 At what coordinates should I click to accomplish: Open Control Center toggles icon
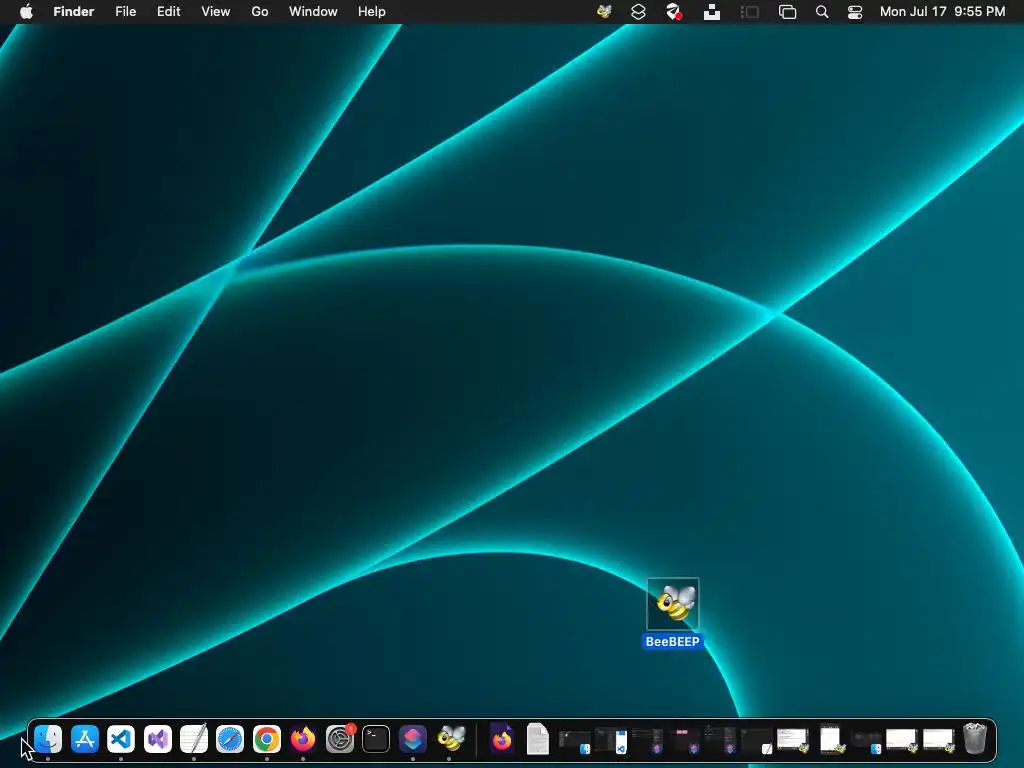pos(855,12)
